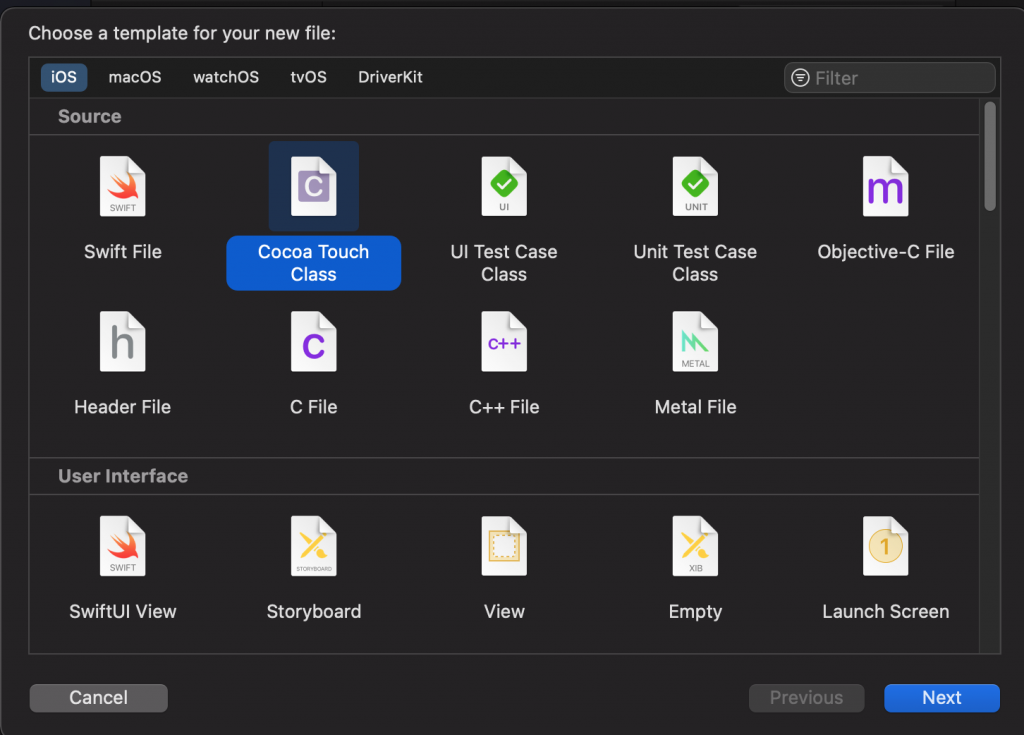The image size is (1024, 735).
Task: Click the 'Cocoa Touch Class' label
Action: (313, 263)
